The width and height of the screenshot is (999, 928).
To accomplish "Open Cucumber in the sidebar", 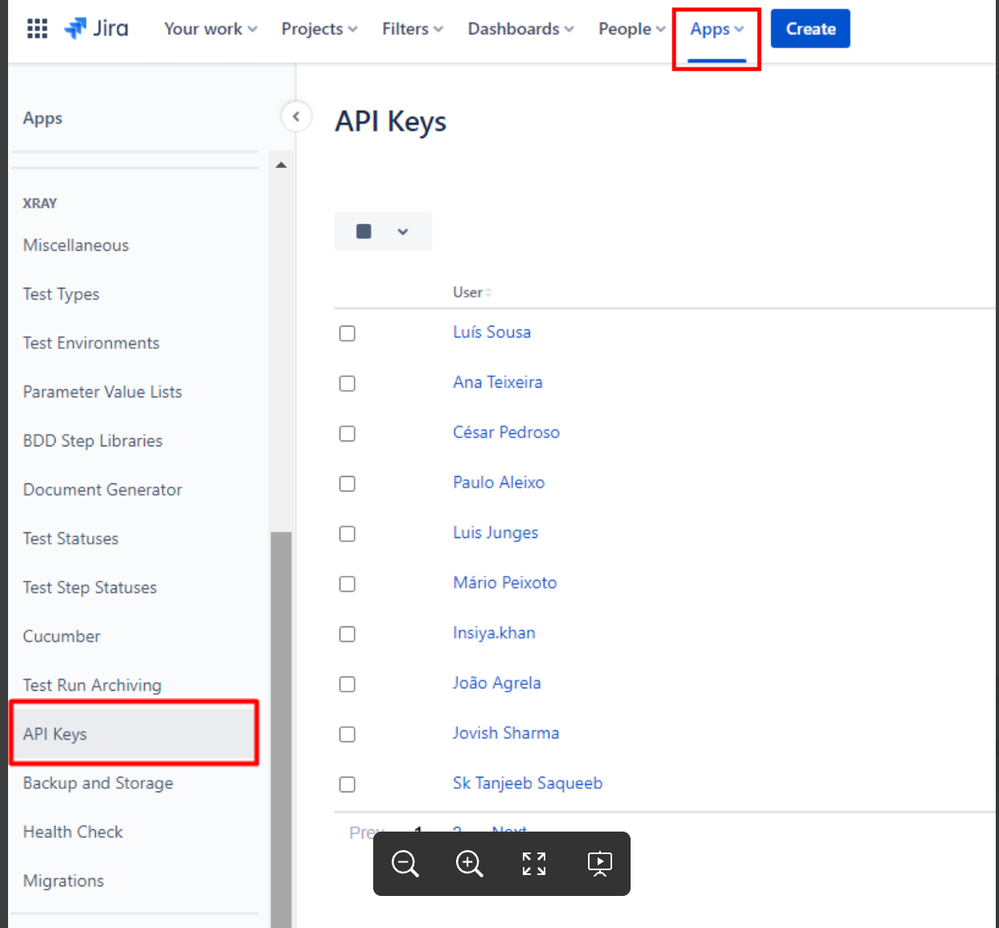I will [62, 636].
